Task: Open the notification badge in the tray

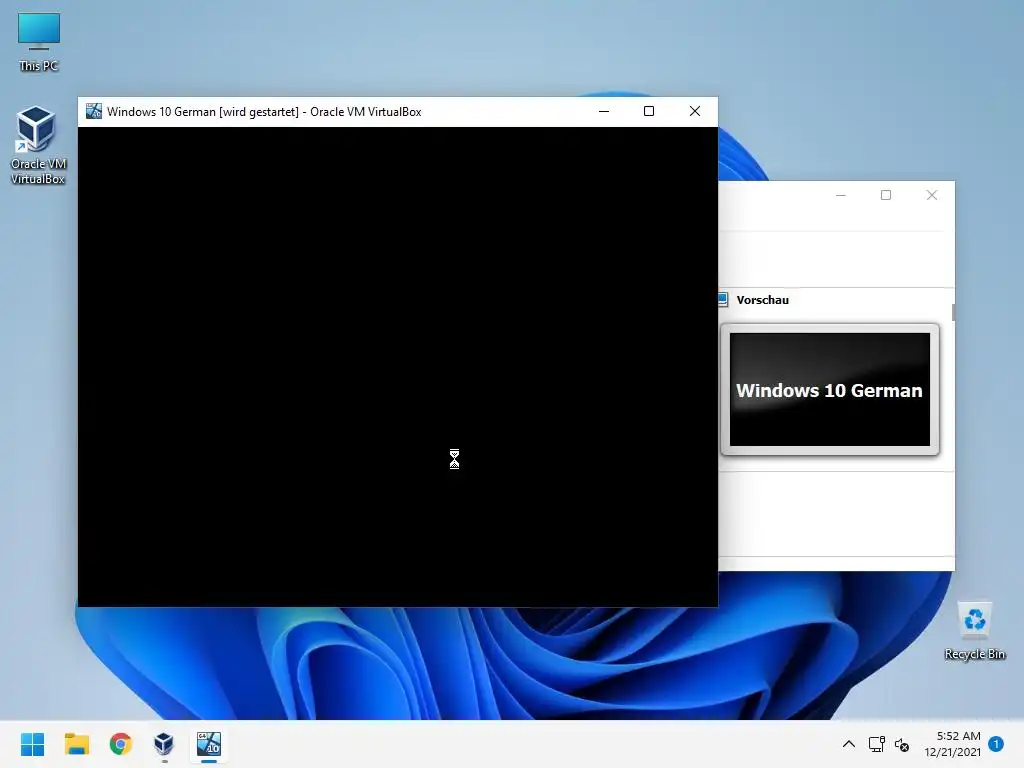Action: [996, 743]
